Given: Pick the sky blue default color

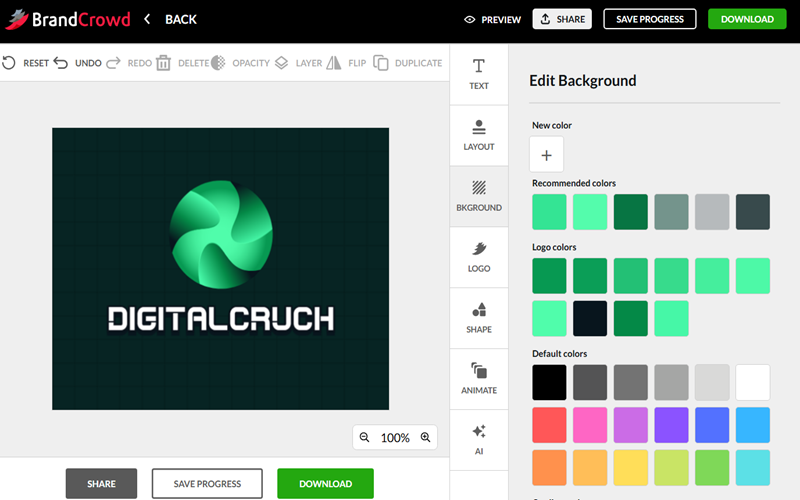Looking at the screenshot, I should 753,425.
